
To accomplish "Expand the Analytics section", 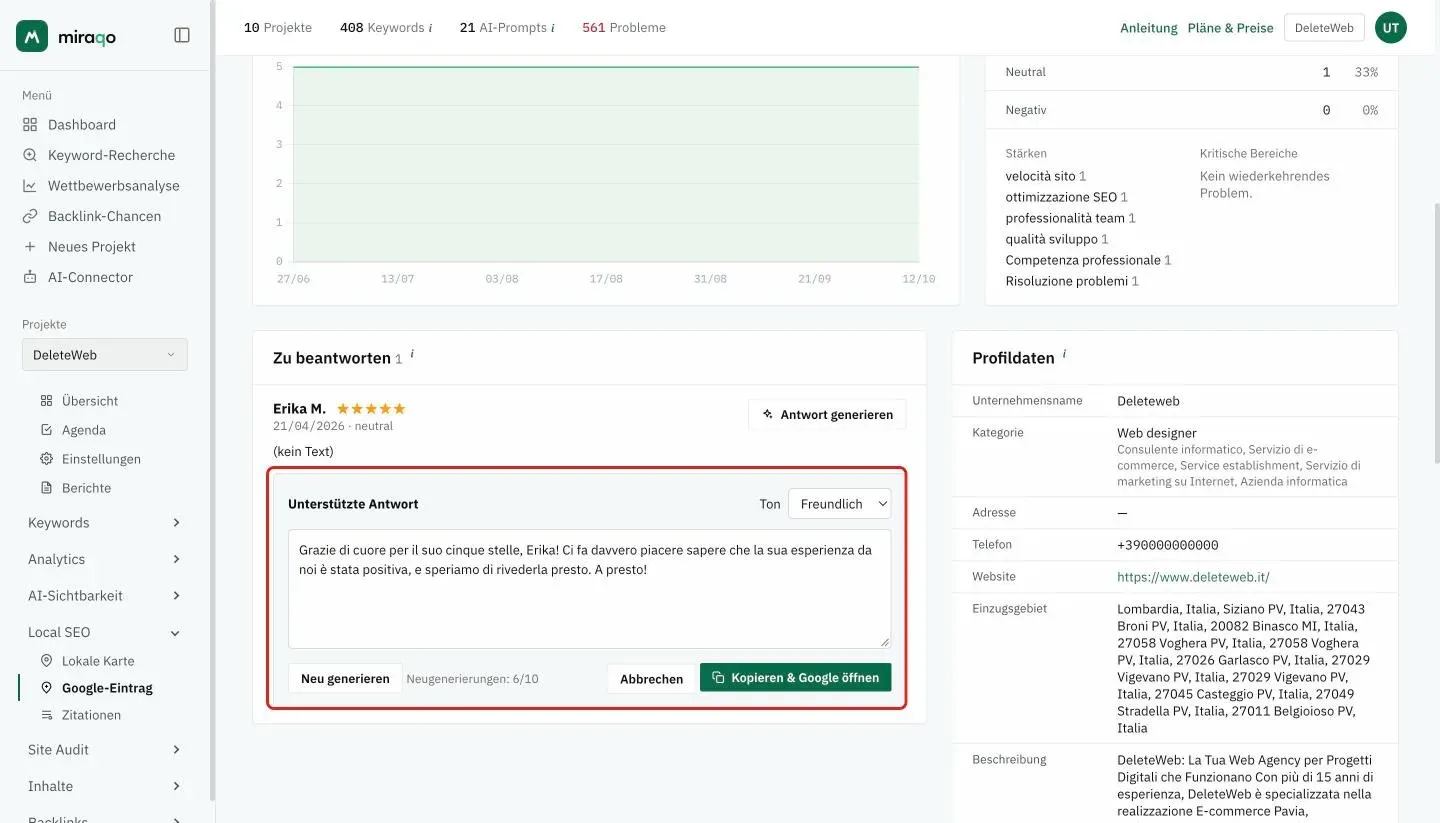I will (105, 559).
